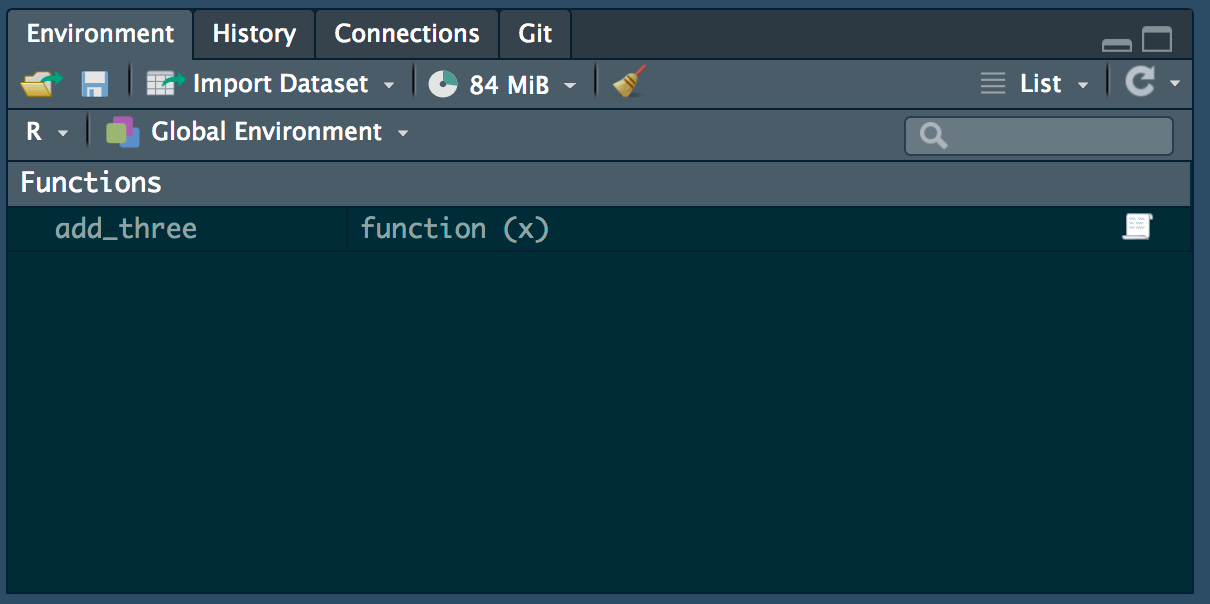Expand the Global Environment selector
The width and height of the screenshot is (1210, 604).
point(403,131)
